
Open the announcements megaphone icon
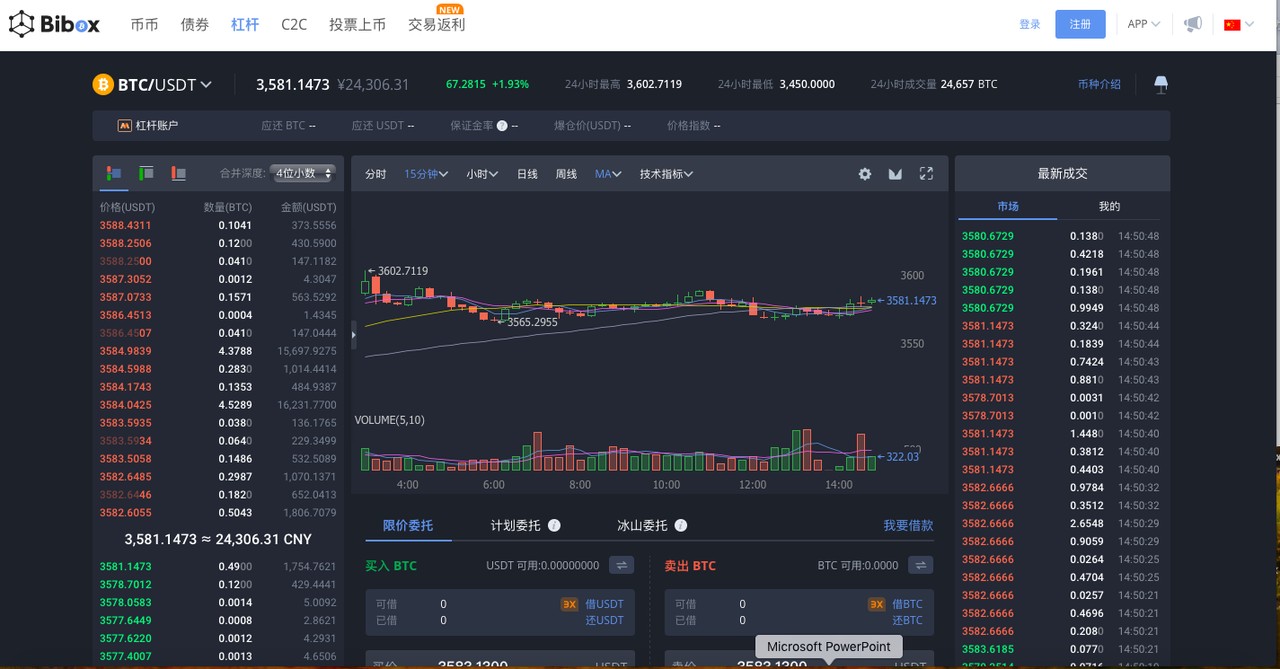(x=1192, y=24)
